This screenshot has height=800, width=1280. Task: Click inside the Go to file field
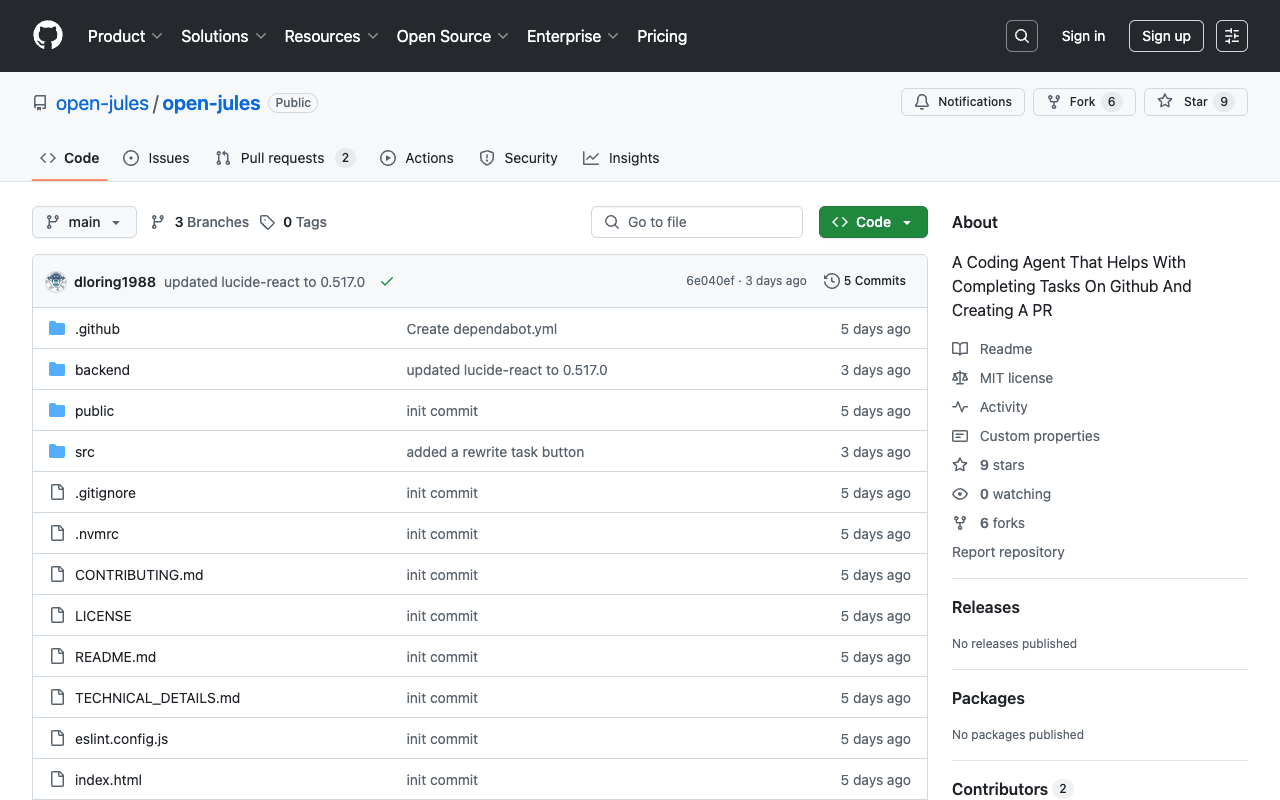pyautogui.click(x=696, y=221)
